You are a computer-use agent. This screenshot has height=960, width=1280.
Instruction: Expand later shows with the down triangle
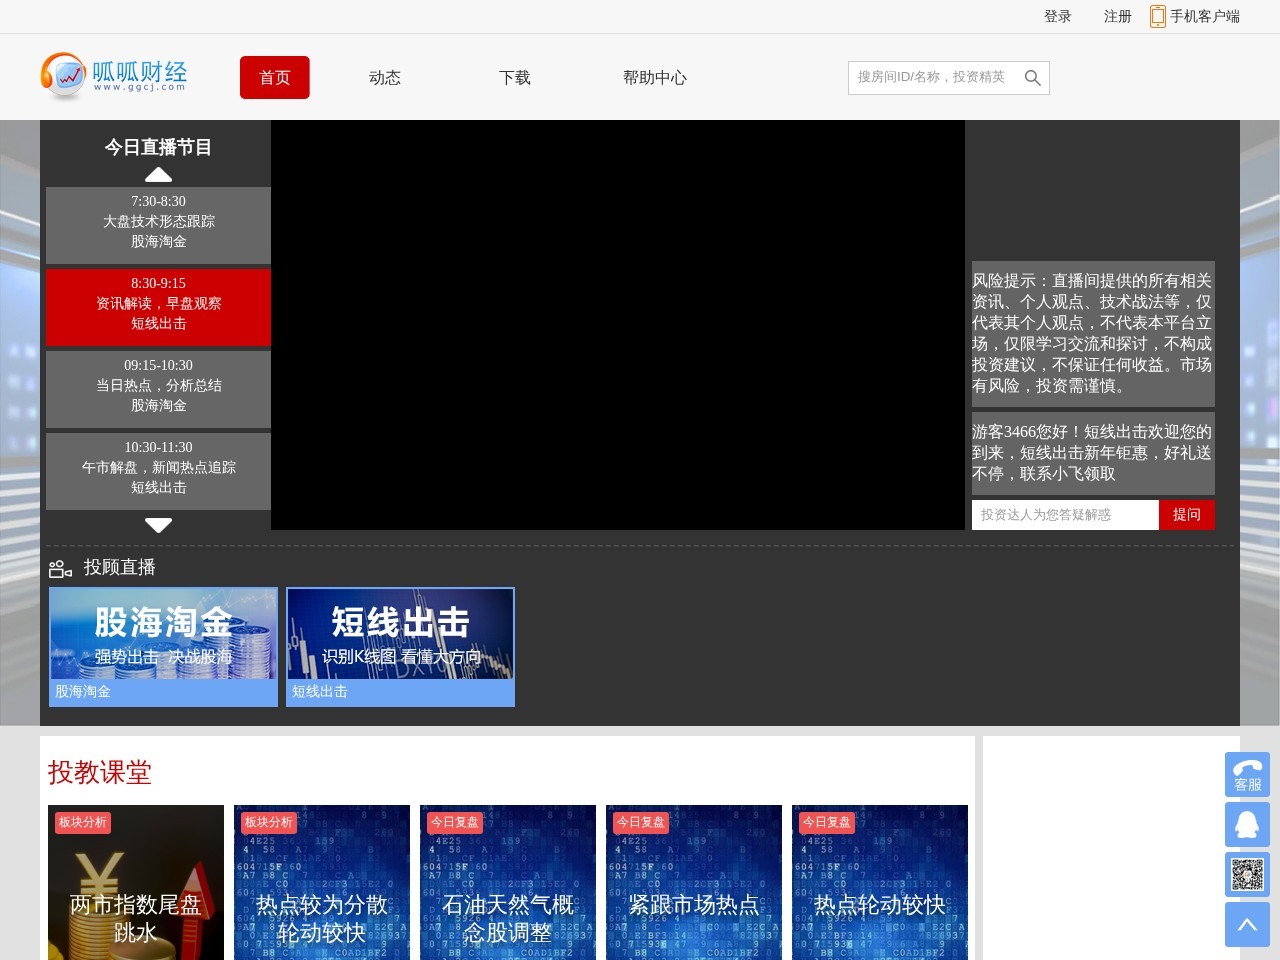(x=159, y=525)
